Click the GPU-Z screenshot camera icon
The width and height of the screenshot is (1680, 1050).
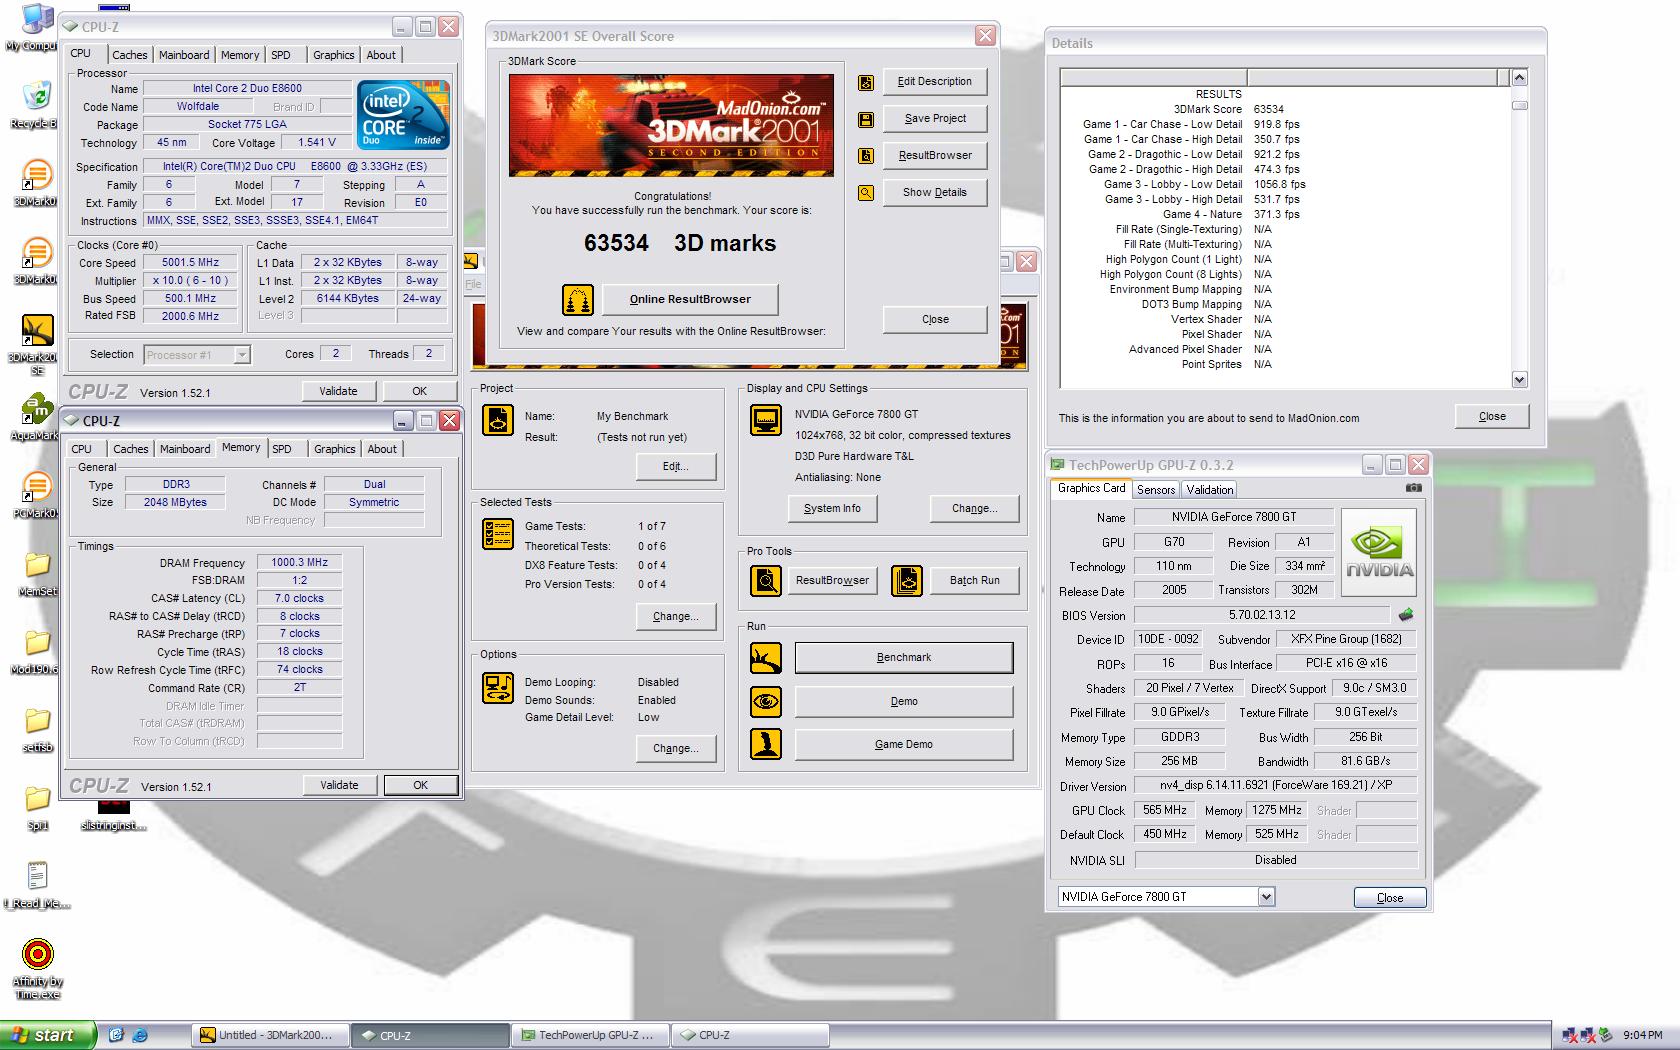[1413, 488]
